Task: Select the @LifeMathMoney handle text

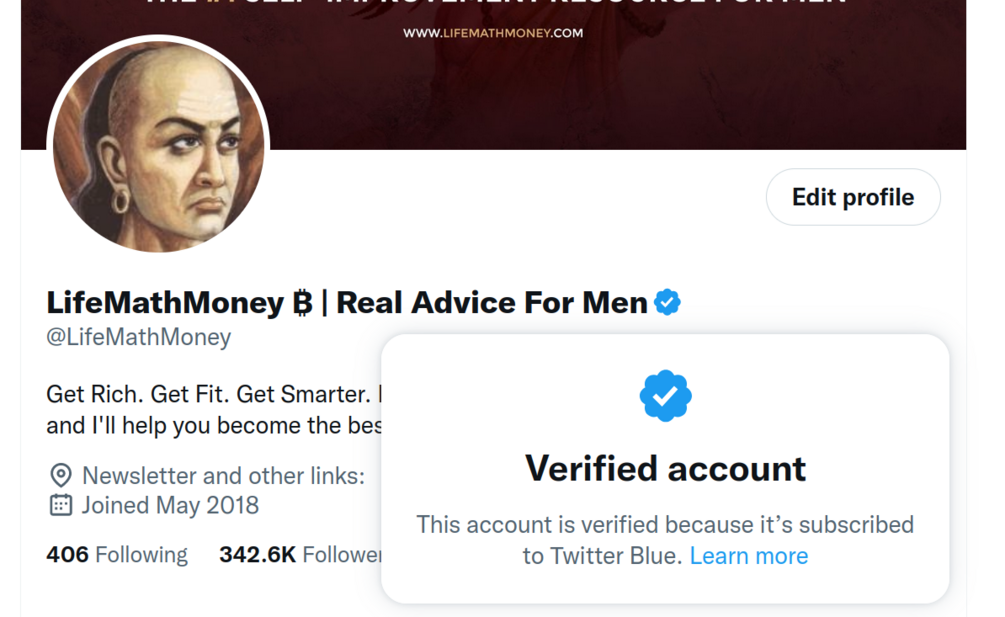Action: pyautogui.click(x=138, y=337)
